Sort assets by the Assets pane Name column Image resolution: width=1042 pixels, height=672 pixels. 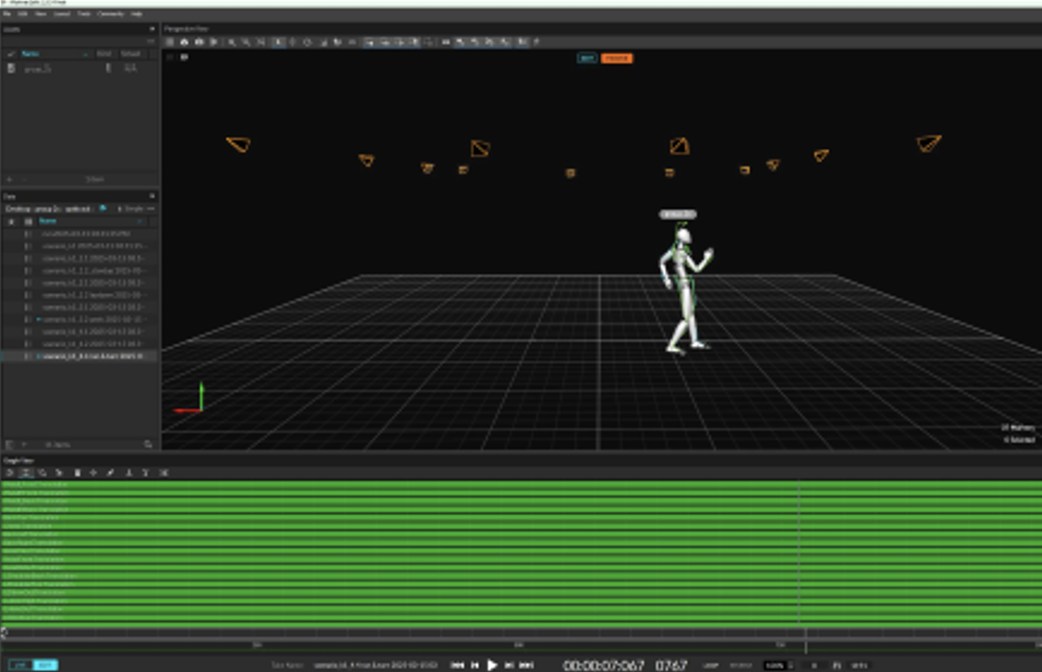[x=54, y=54]
